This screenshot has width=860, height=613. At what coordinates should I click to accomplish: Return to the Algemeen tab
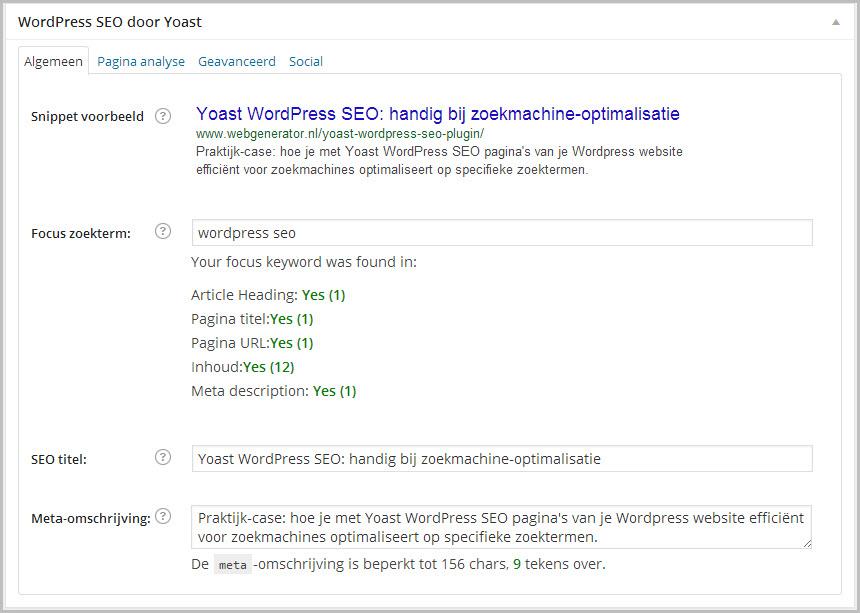pyautogui.click(x=53, y=61)
